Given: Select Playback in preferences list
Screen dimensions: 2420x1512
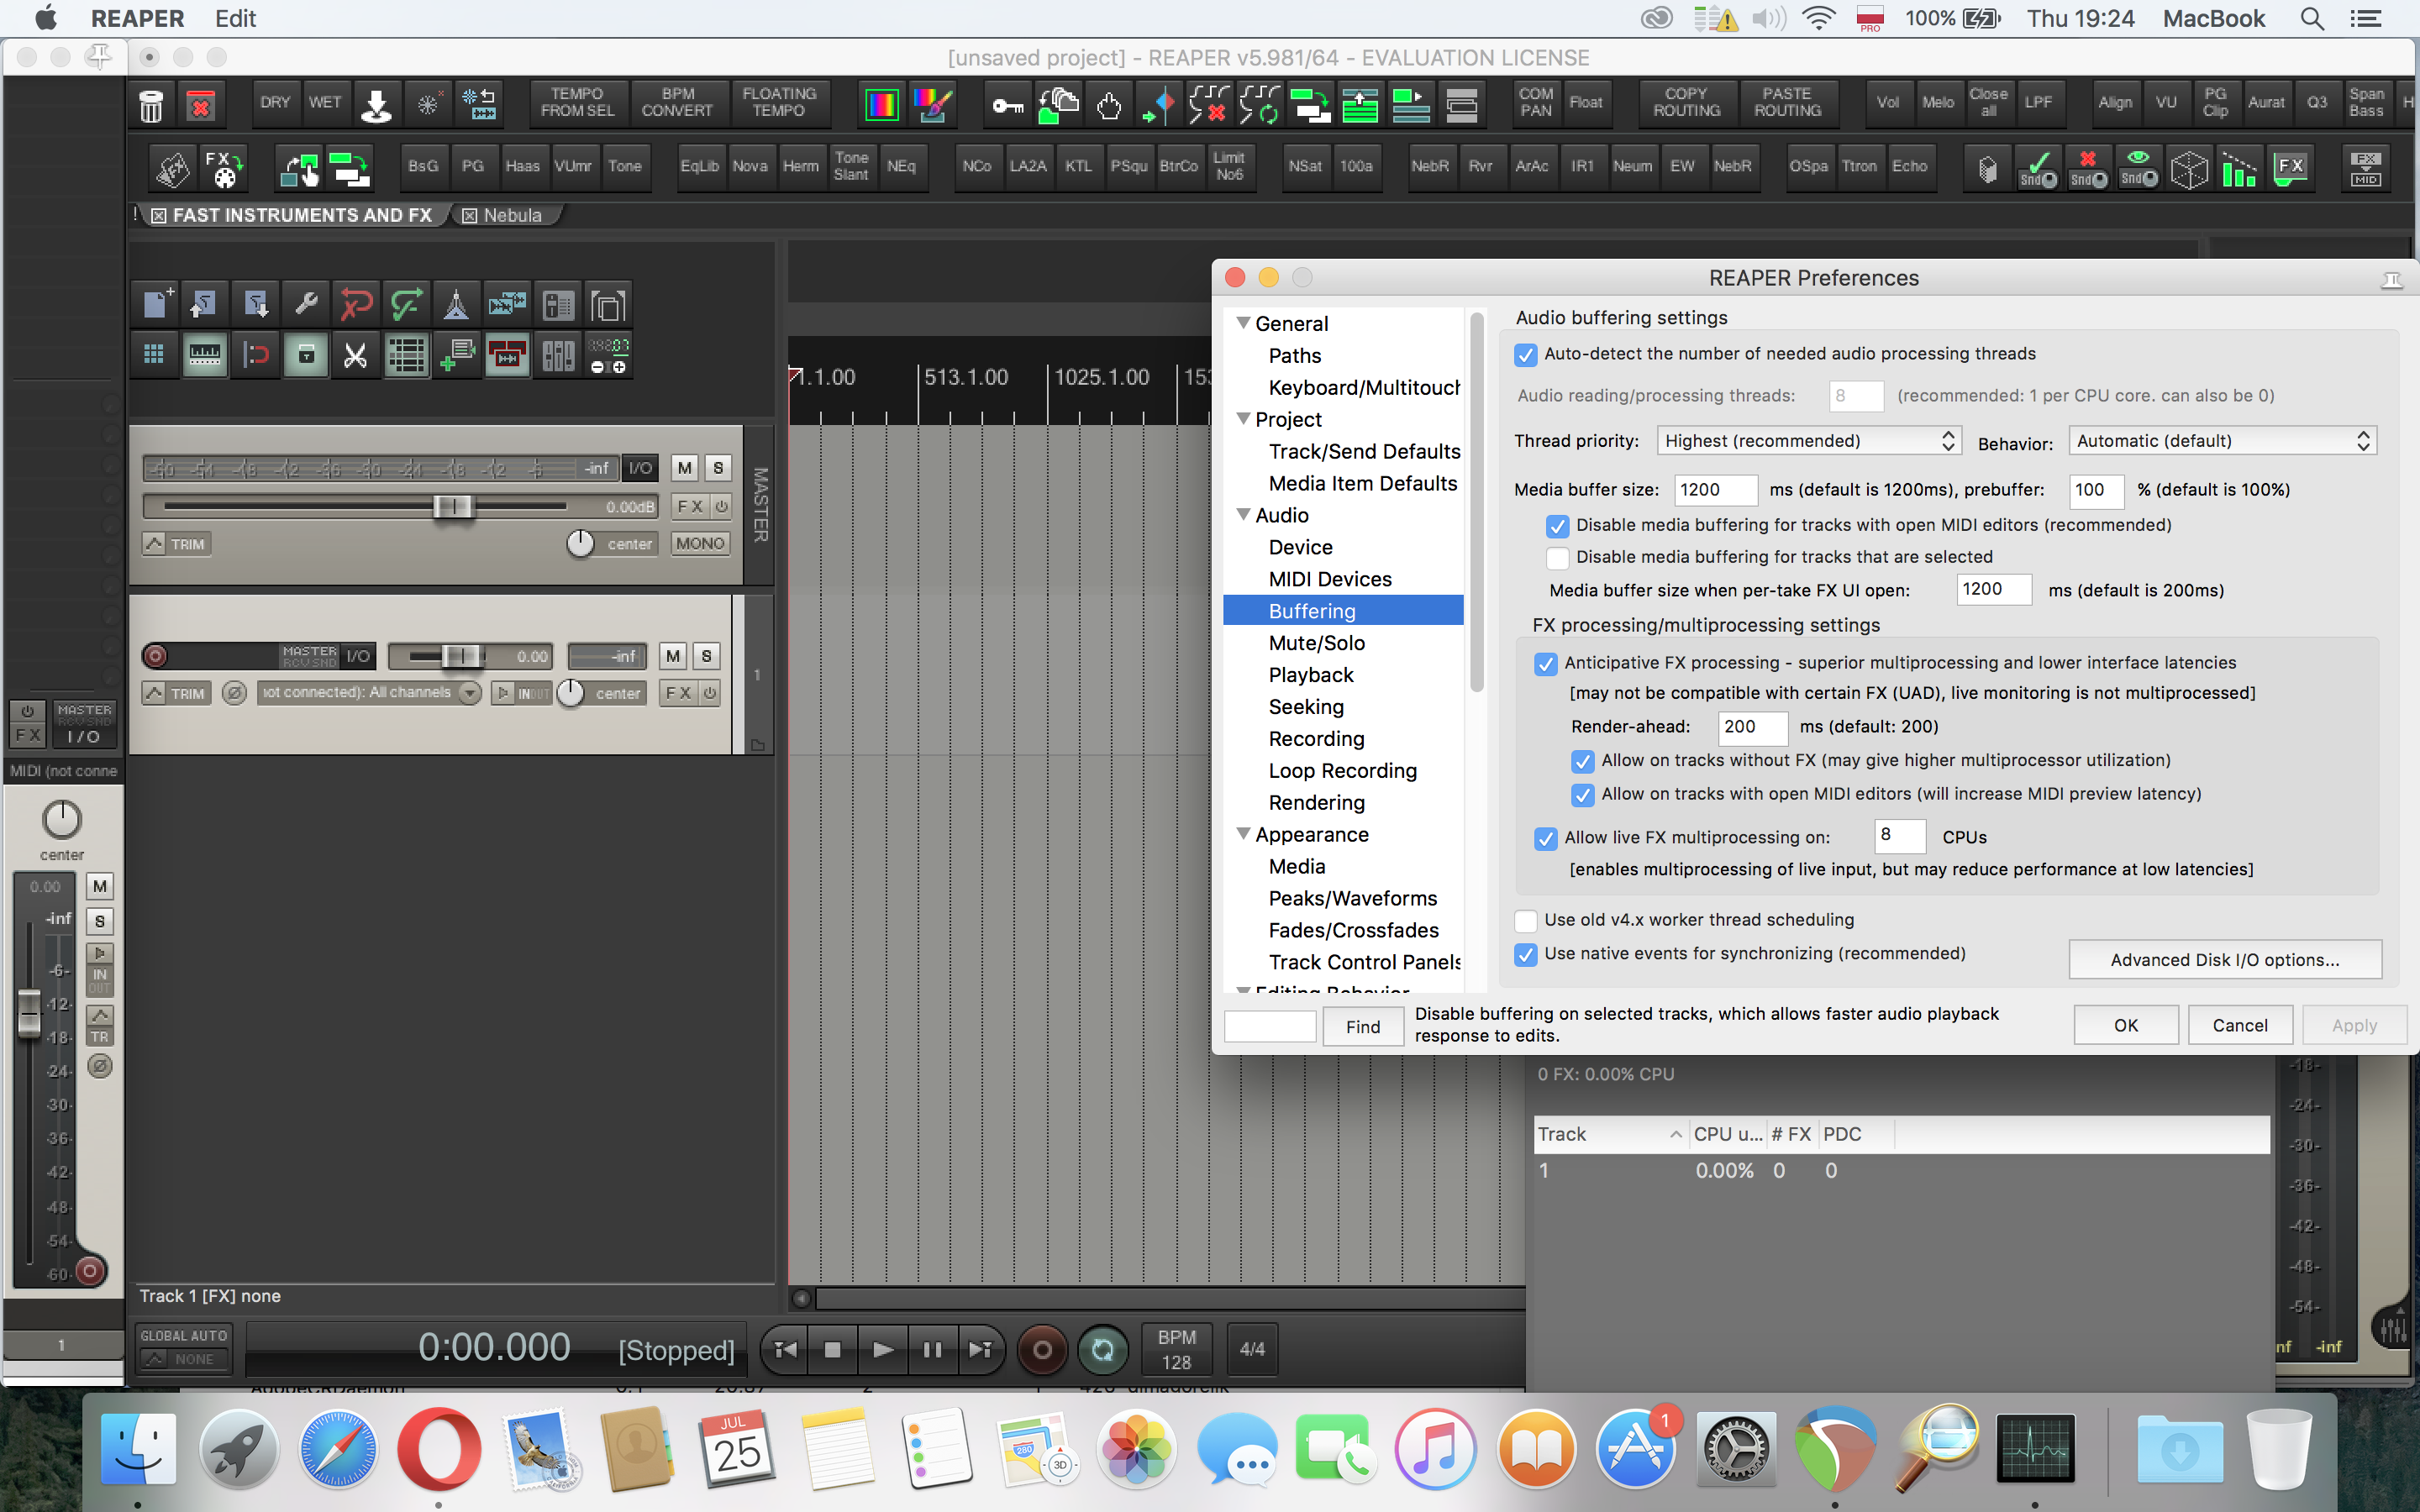Looking at the screenshot, I should coord(1310,675).
